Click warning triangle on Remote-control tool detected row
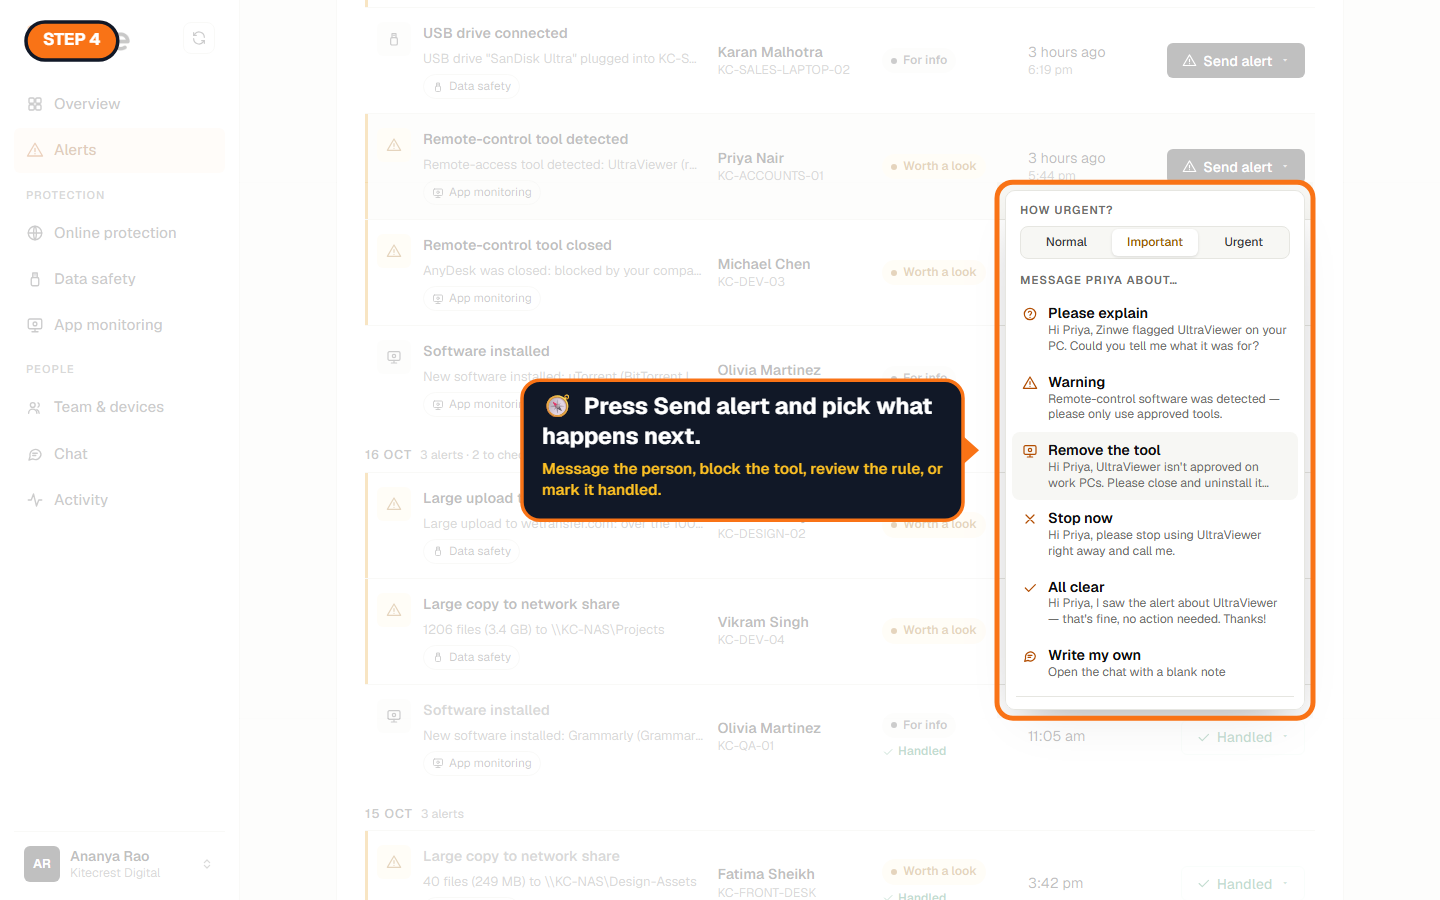Image resolution: width=1440 pixels, height=900 pixels. coord(394,145)
